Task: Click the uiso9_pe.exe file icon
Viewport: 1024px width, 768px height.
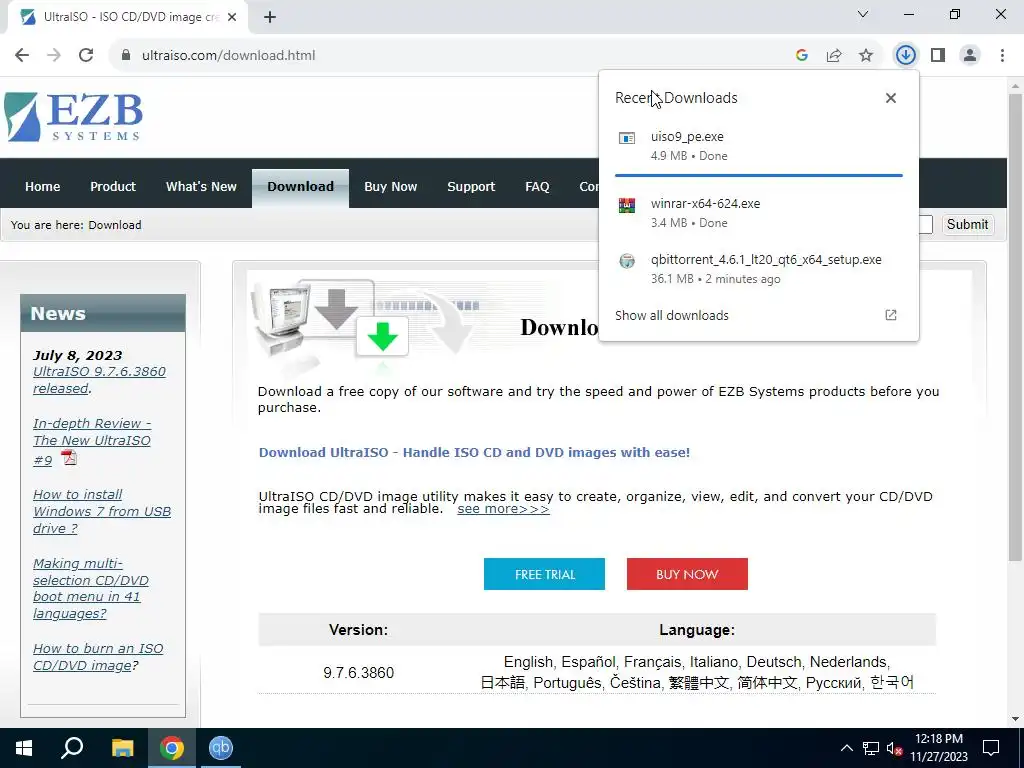Action: (x=627, y=138)
